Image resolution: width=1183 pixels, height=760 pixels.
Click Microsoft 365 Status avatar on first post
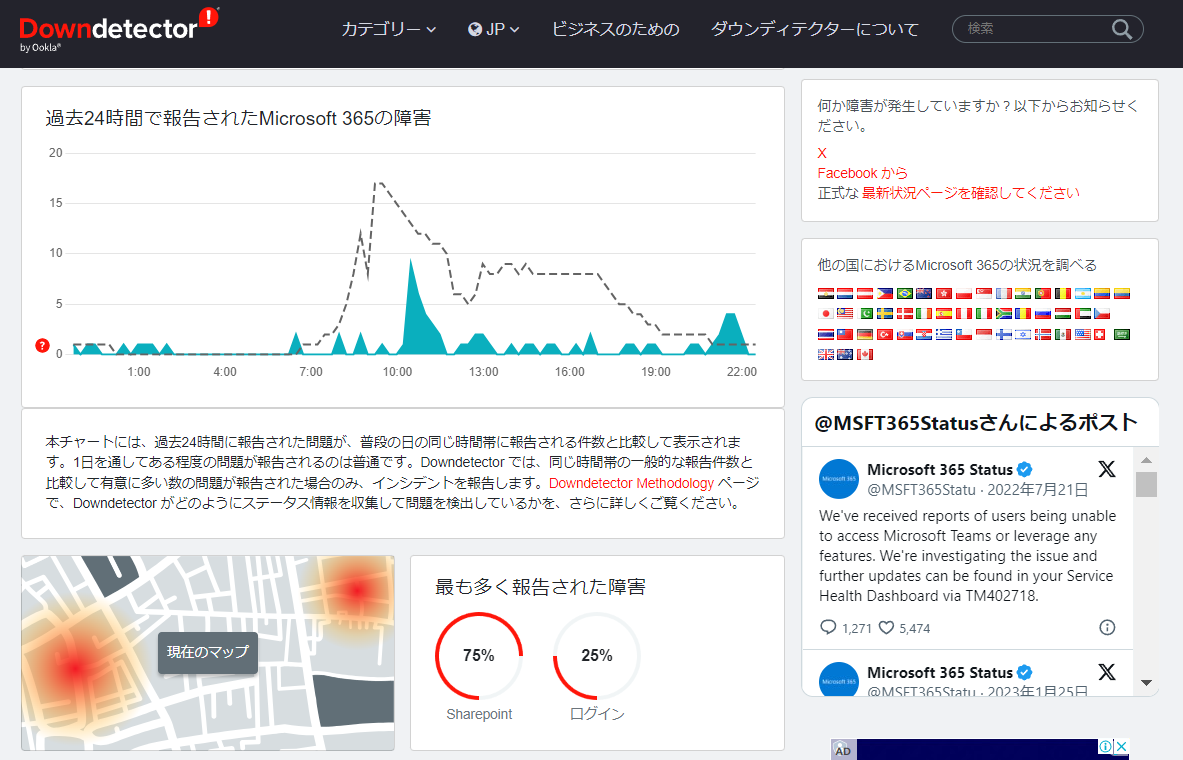click(839, 478)
